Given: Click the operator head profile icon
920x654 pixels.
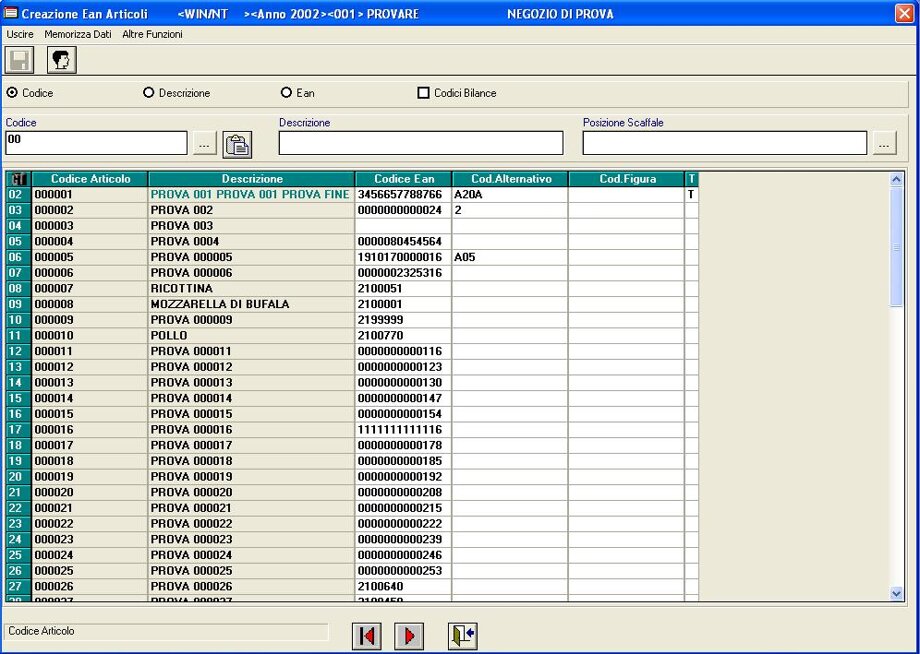Looking at the screenshot, I should [62, 60].
